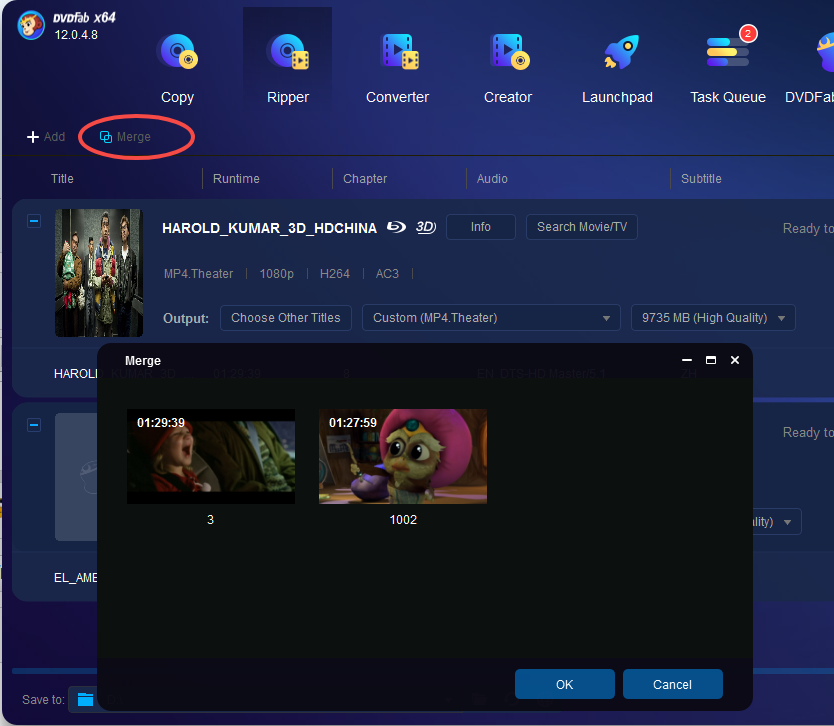Click the Merge toolbar button

pyautogui.click(x=126, y=137)
